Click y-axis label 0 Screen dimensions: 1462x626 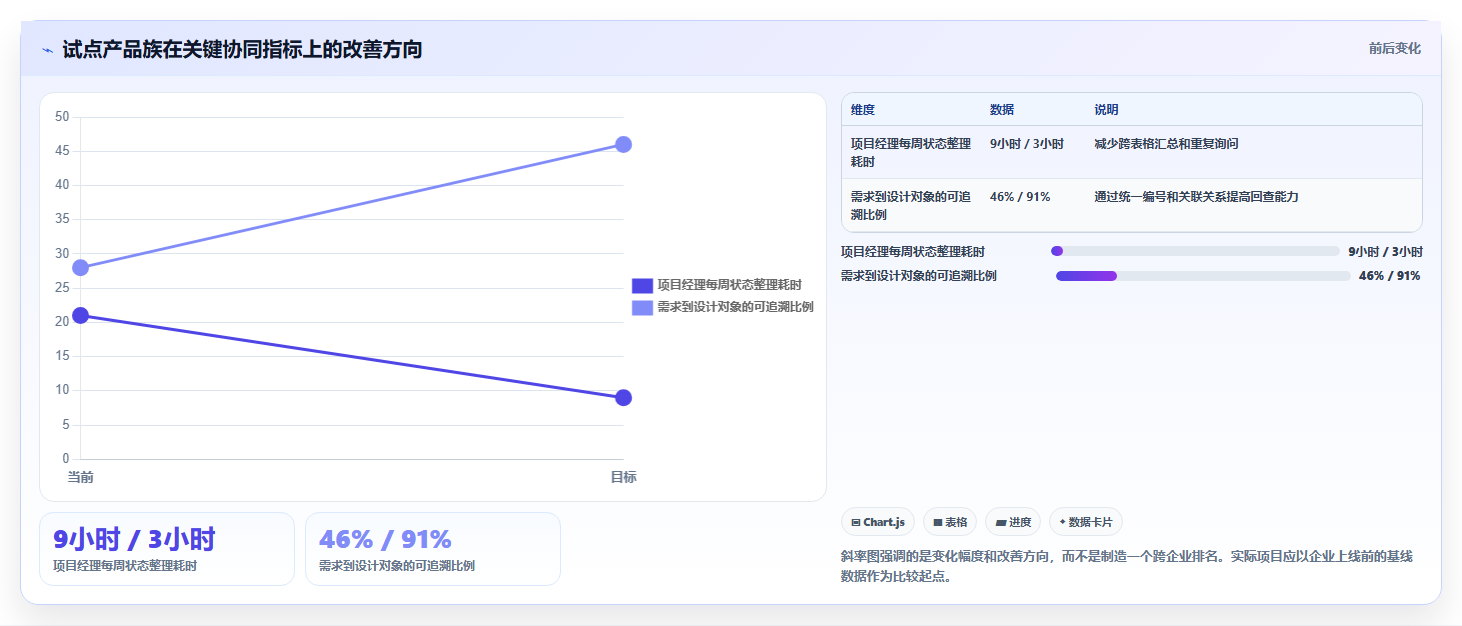point(65,459)
